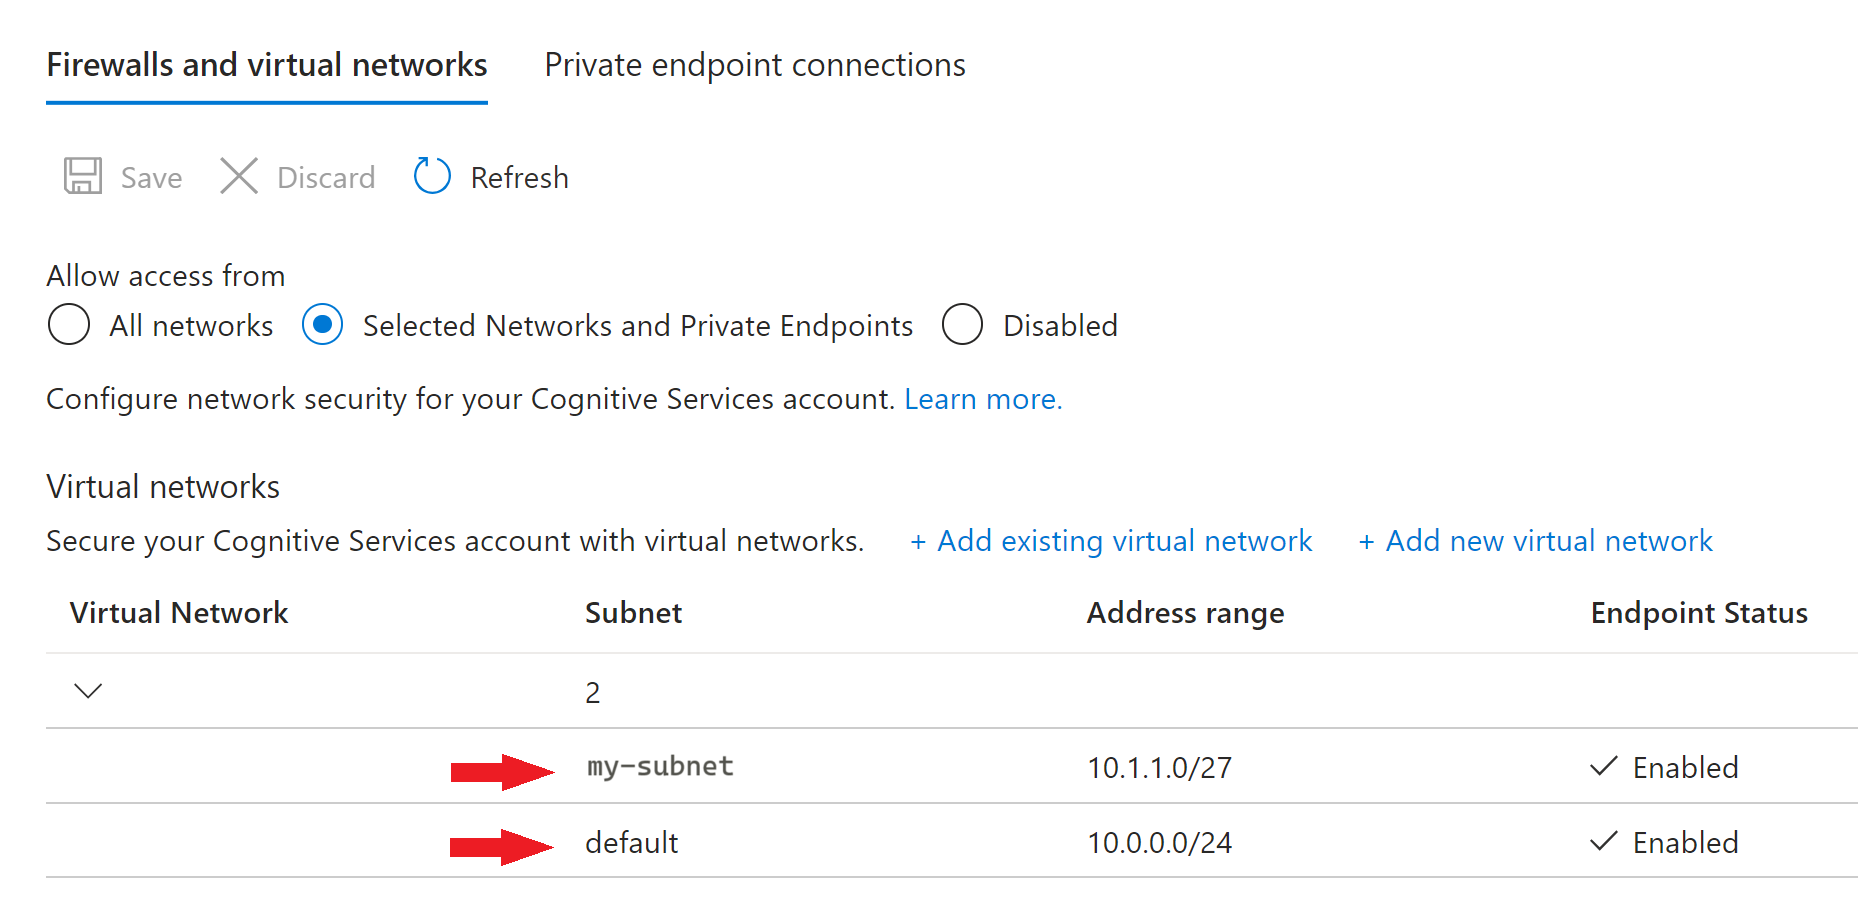Switch to Private endpoint connections tab
This screenshot has height=916, width=1858.
tap(754, 64)
